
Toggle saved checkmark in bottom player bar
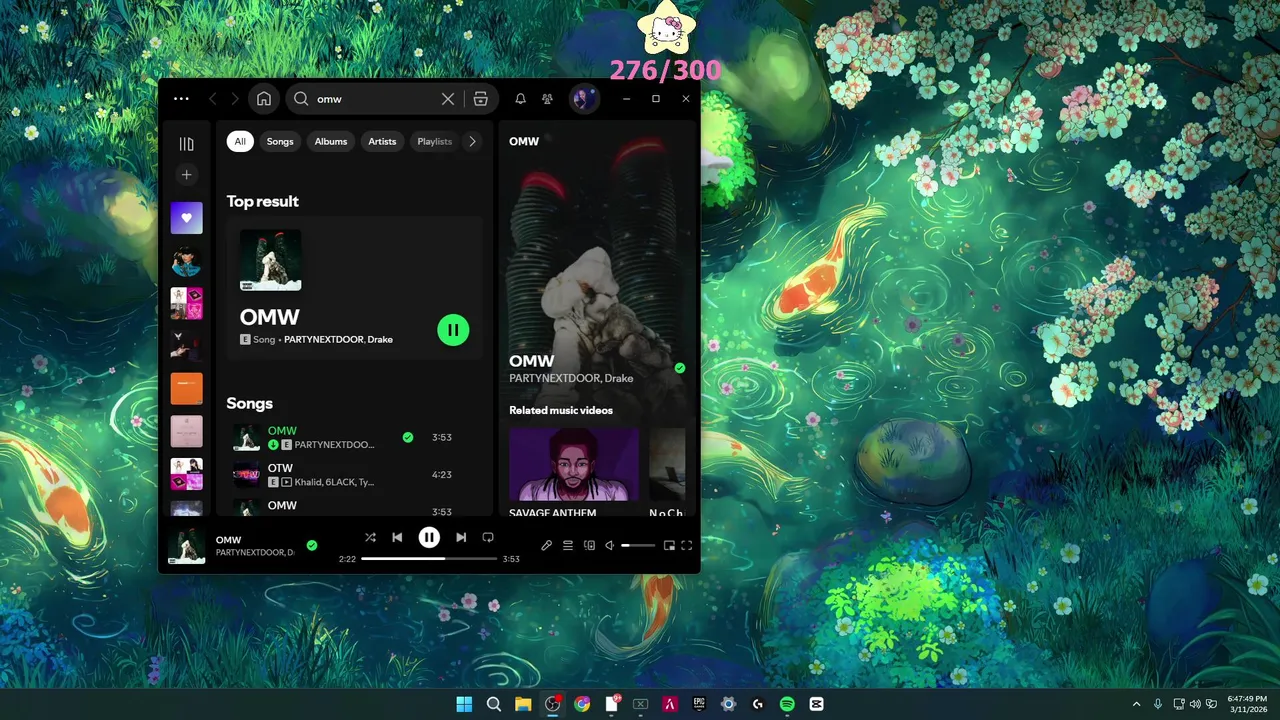click(x=312, y=545)
